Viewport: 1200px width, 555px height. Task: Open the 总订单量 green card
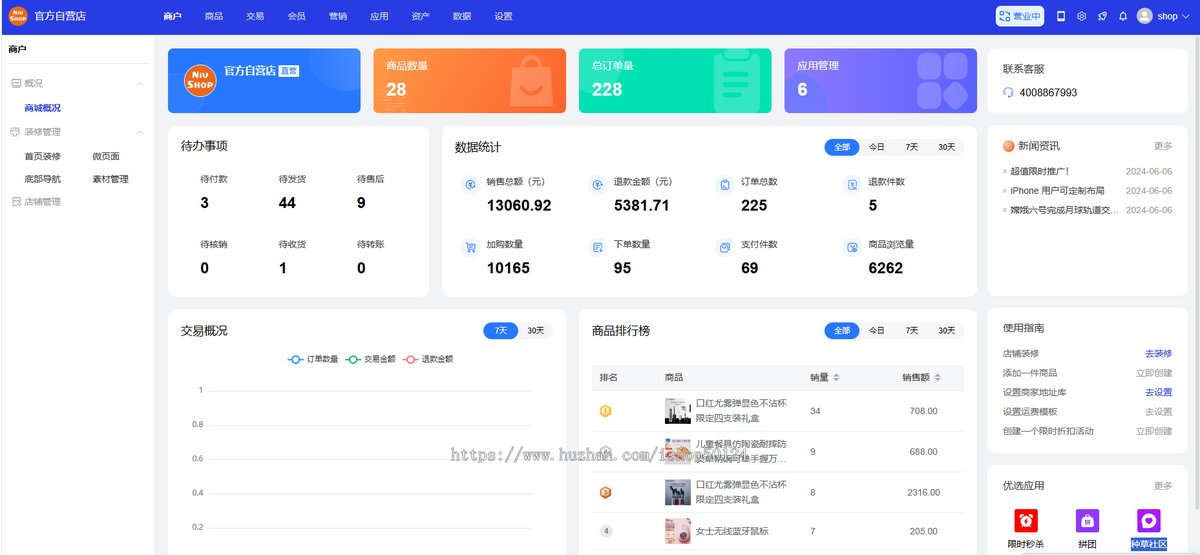click(x=675, y=81)
